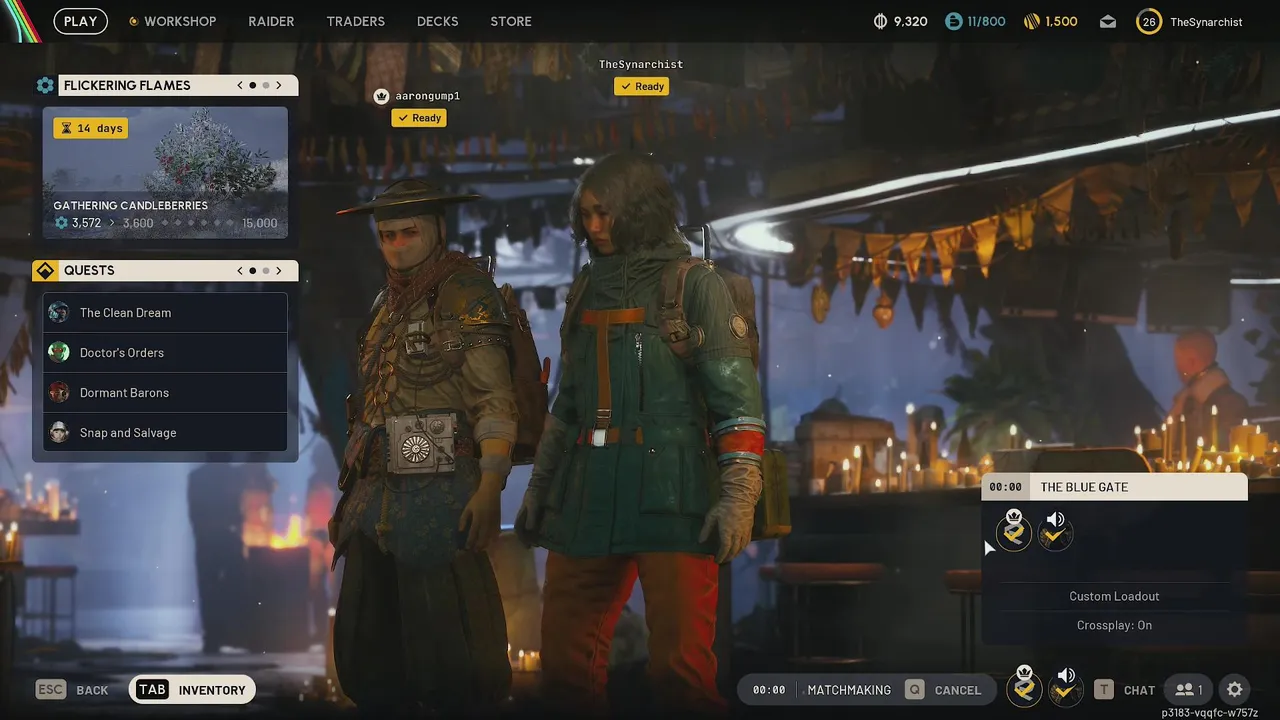
Task: Go to previous Quests page
Action: click(240, 271)
